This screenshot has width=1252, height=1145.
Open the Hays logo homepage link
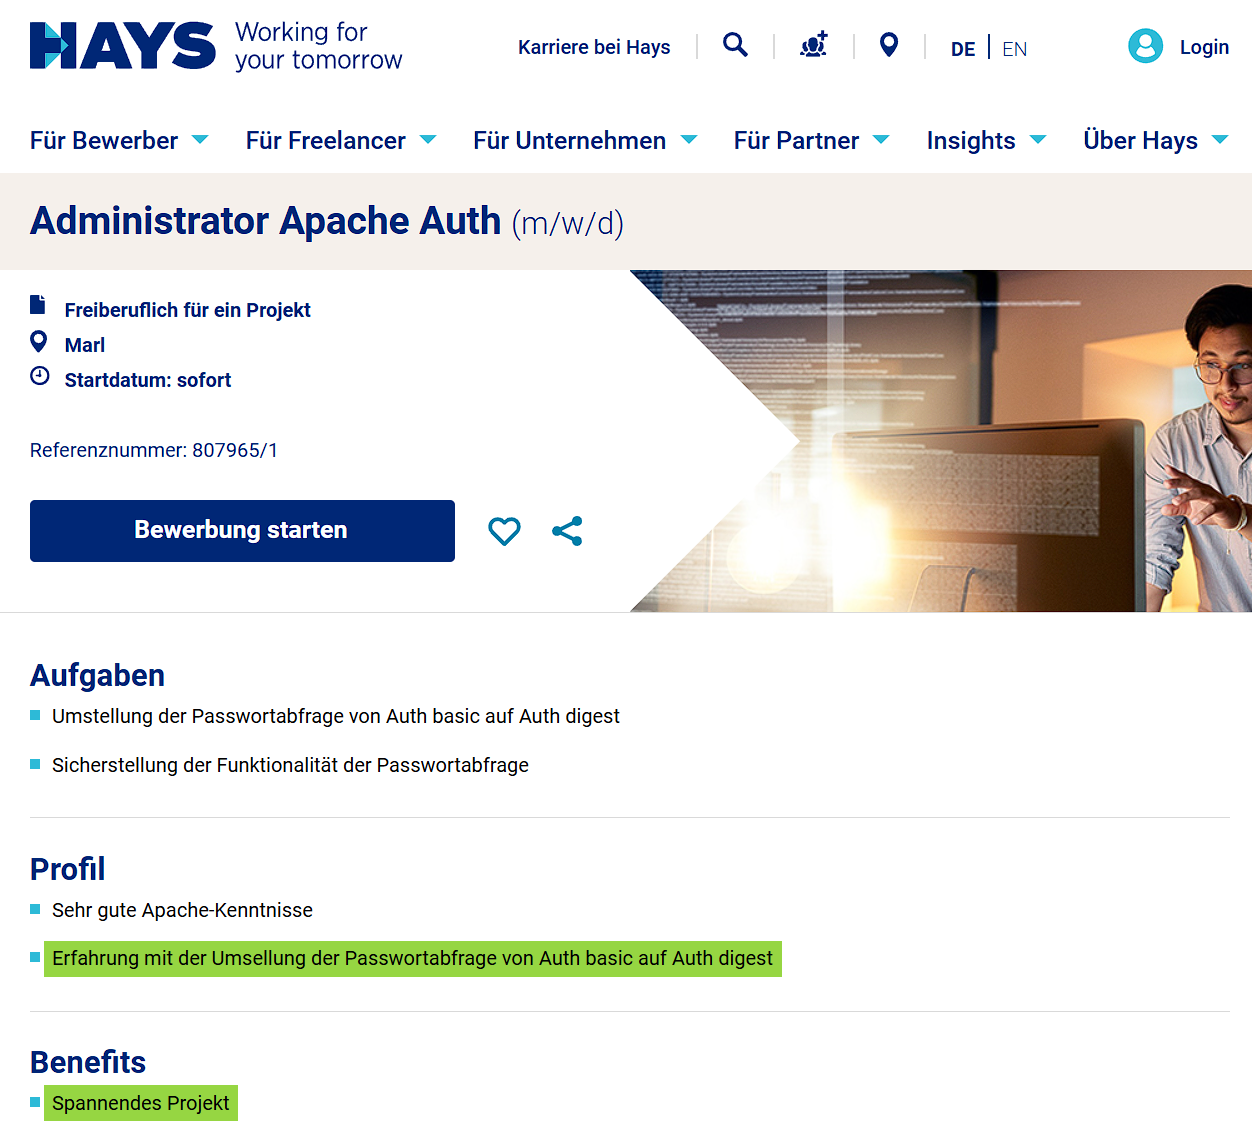click(x=122, y=46)
